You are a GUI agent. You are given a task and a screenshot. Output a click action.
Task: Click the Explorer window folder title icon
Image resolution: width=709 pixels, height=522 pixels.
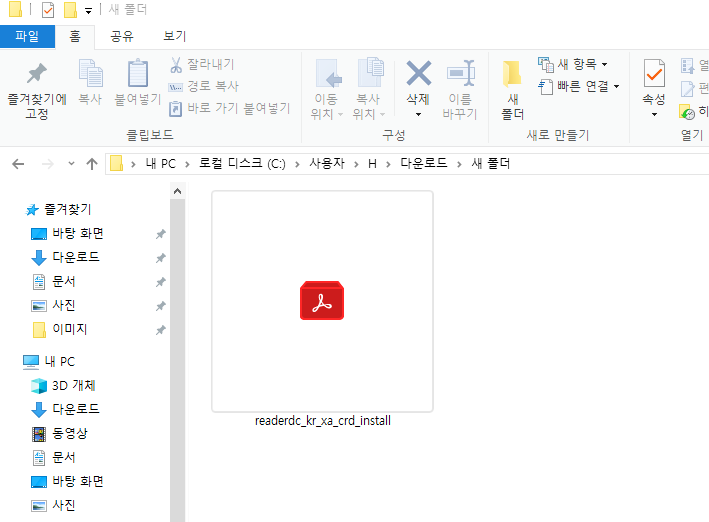pyautogui.click(x=15, y=9)
